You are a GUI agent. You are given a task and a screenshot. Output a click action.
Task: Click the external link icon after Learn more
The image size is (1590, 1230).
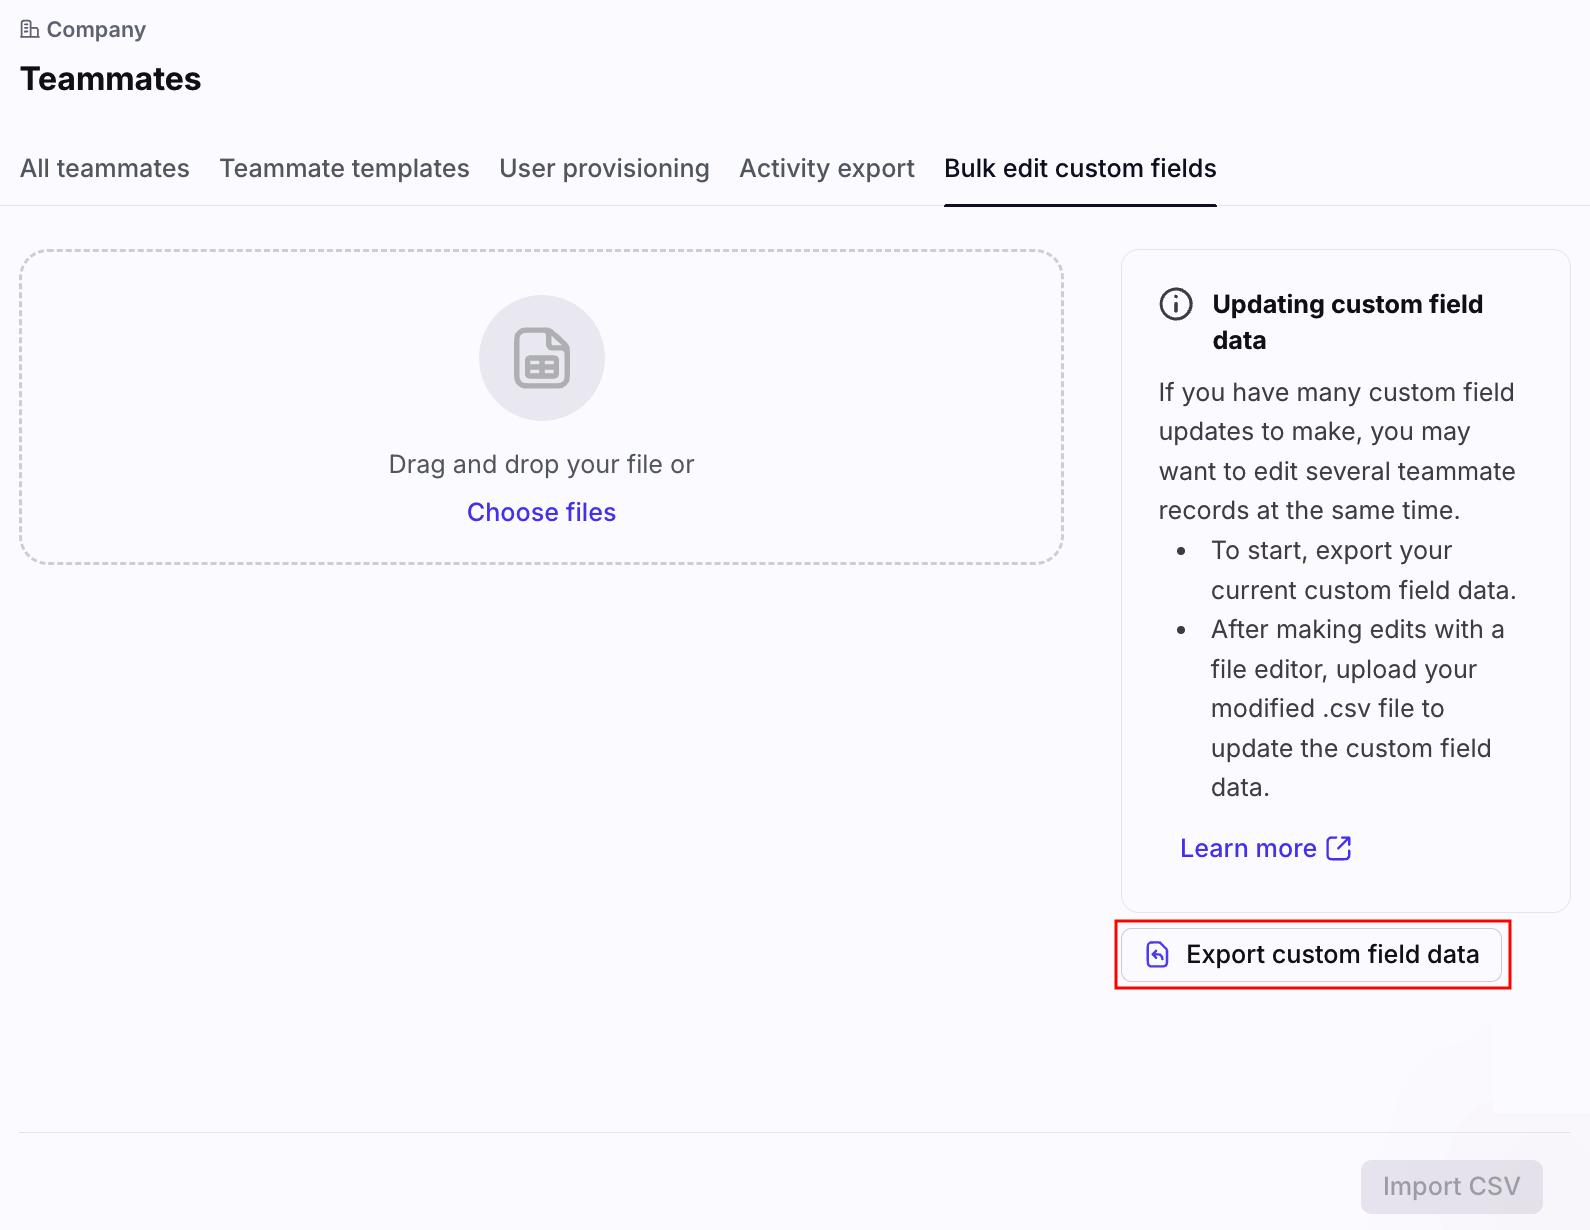(x=1338, y=848)
